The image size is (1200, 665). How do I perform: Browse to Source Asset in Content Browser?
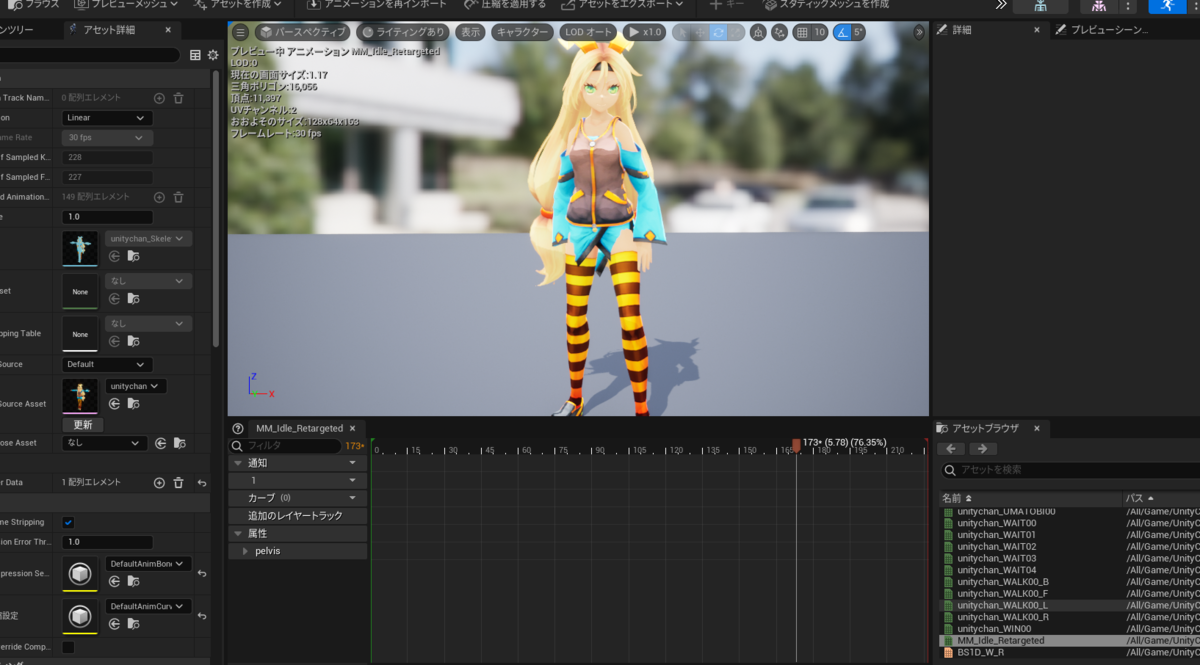coord(133,404)
